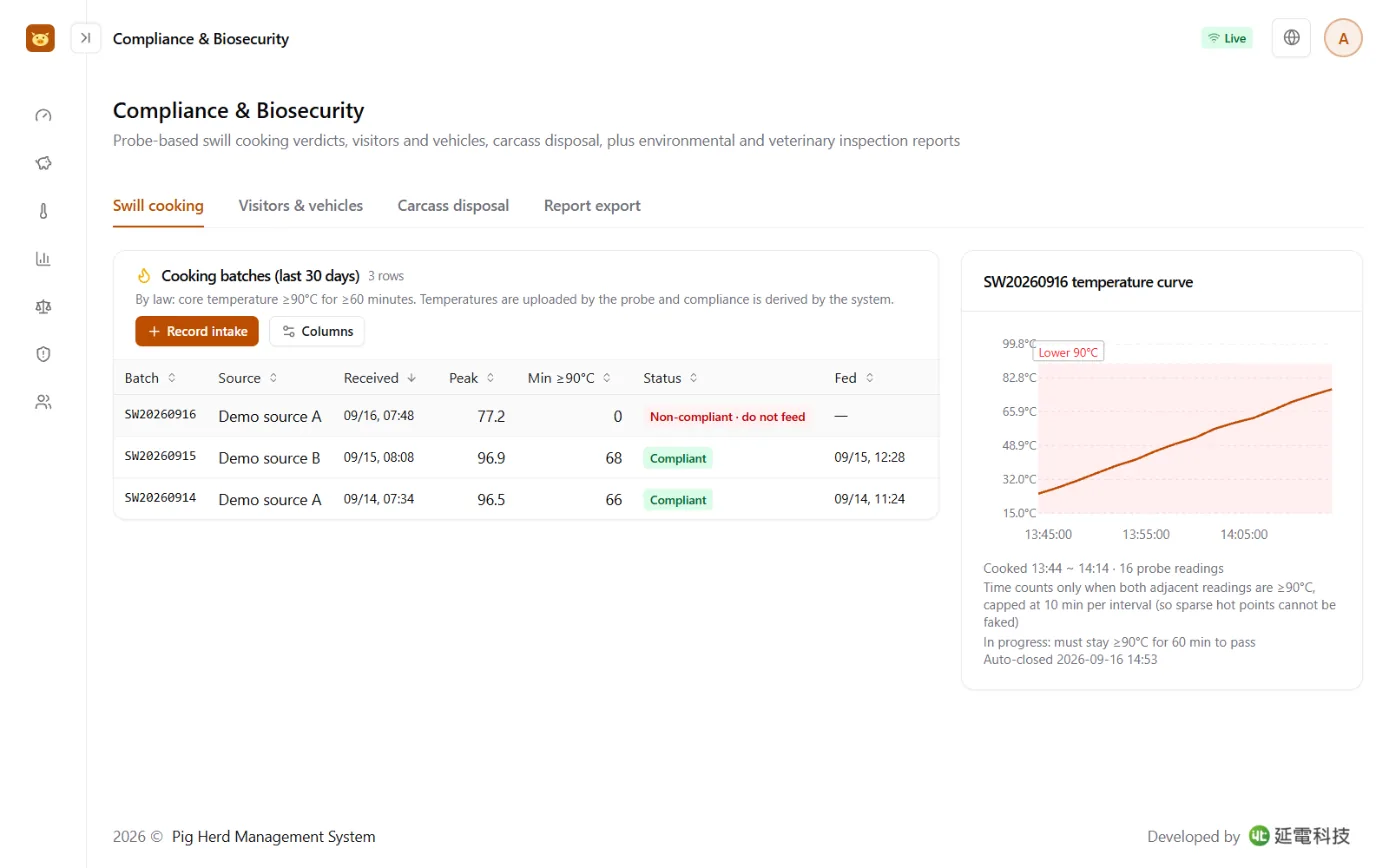Screen dimensions: 1388x868
Task: Switch to the Visitors & vehicles tab
Action: tap(301, 206)
